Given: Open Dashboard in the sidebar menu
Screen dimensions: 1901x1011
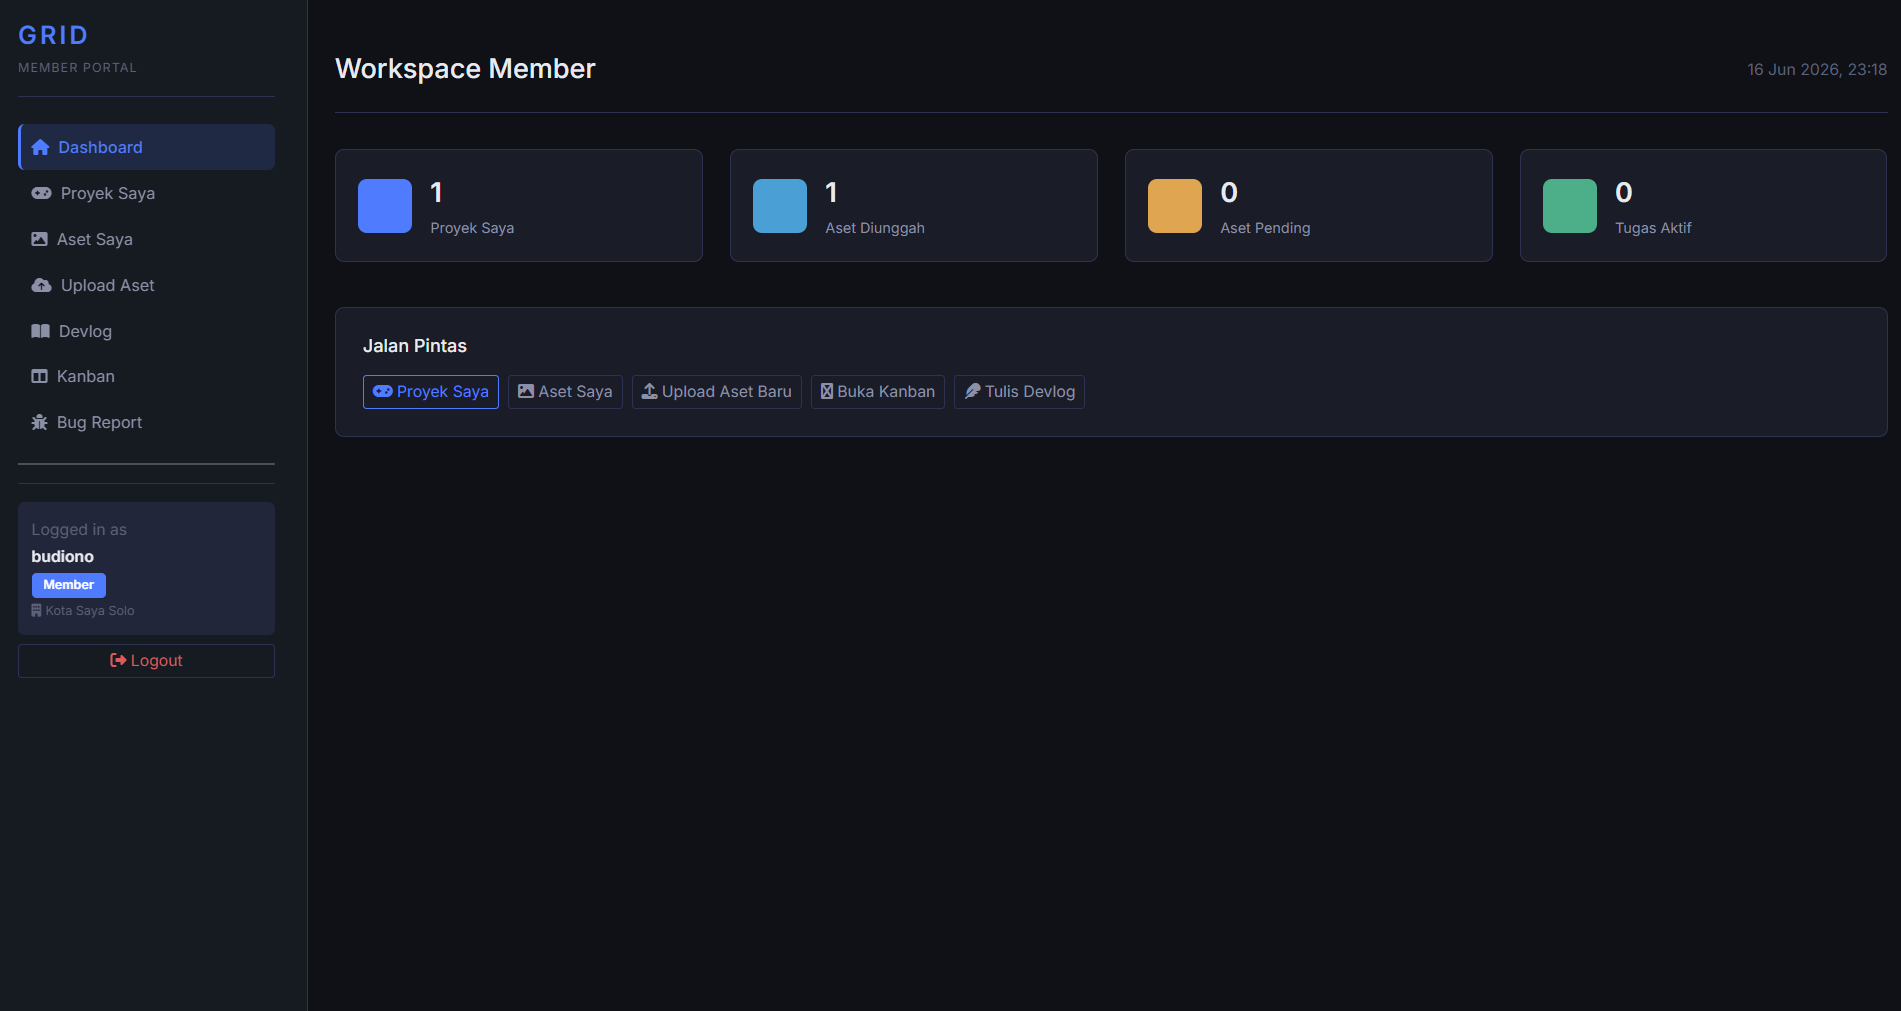Looking at the screenshot, I should click(146, 147).
